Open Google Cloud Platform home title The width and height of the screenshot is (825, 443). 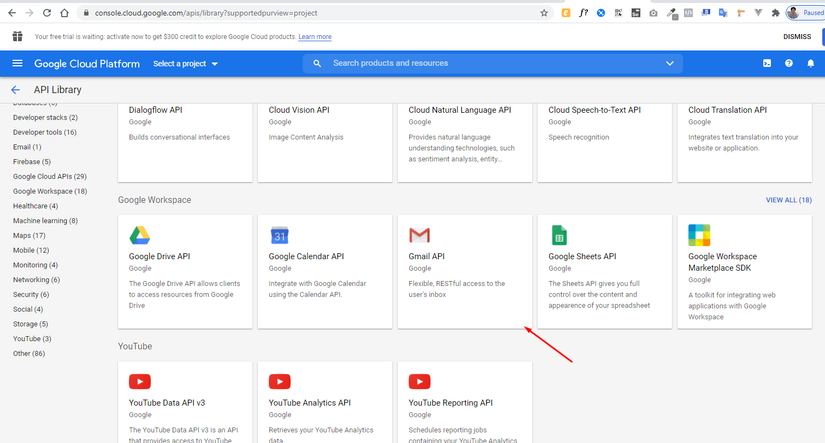click(87, 64)
